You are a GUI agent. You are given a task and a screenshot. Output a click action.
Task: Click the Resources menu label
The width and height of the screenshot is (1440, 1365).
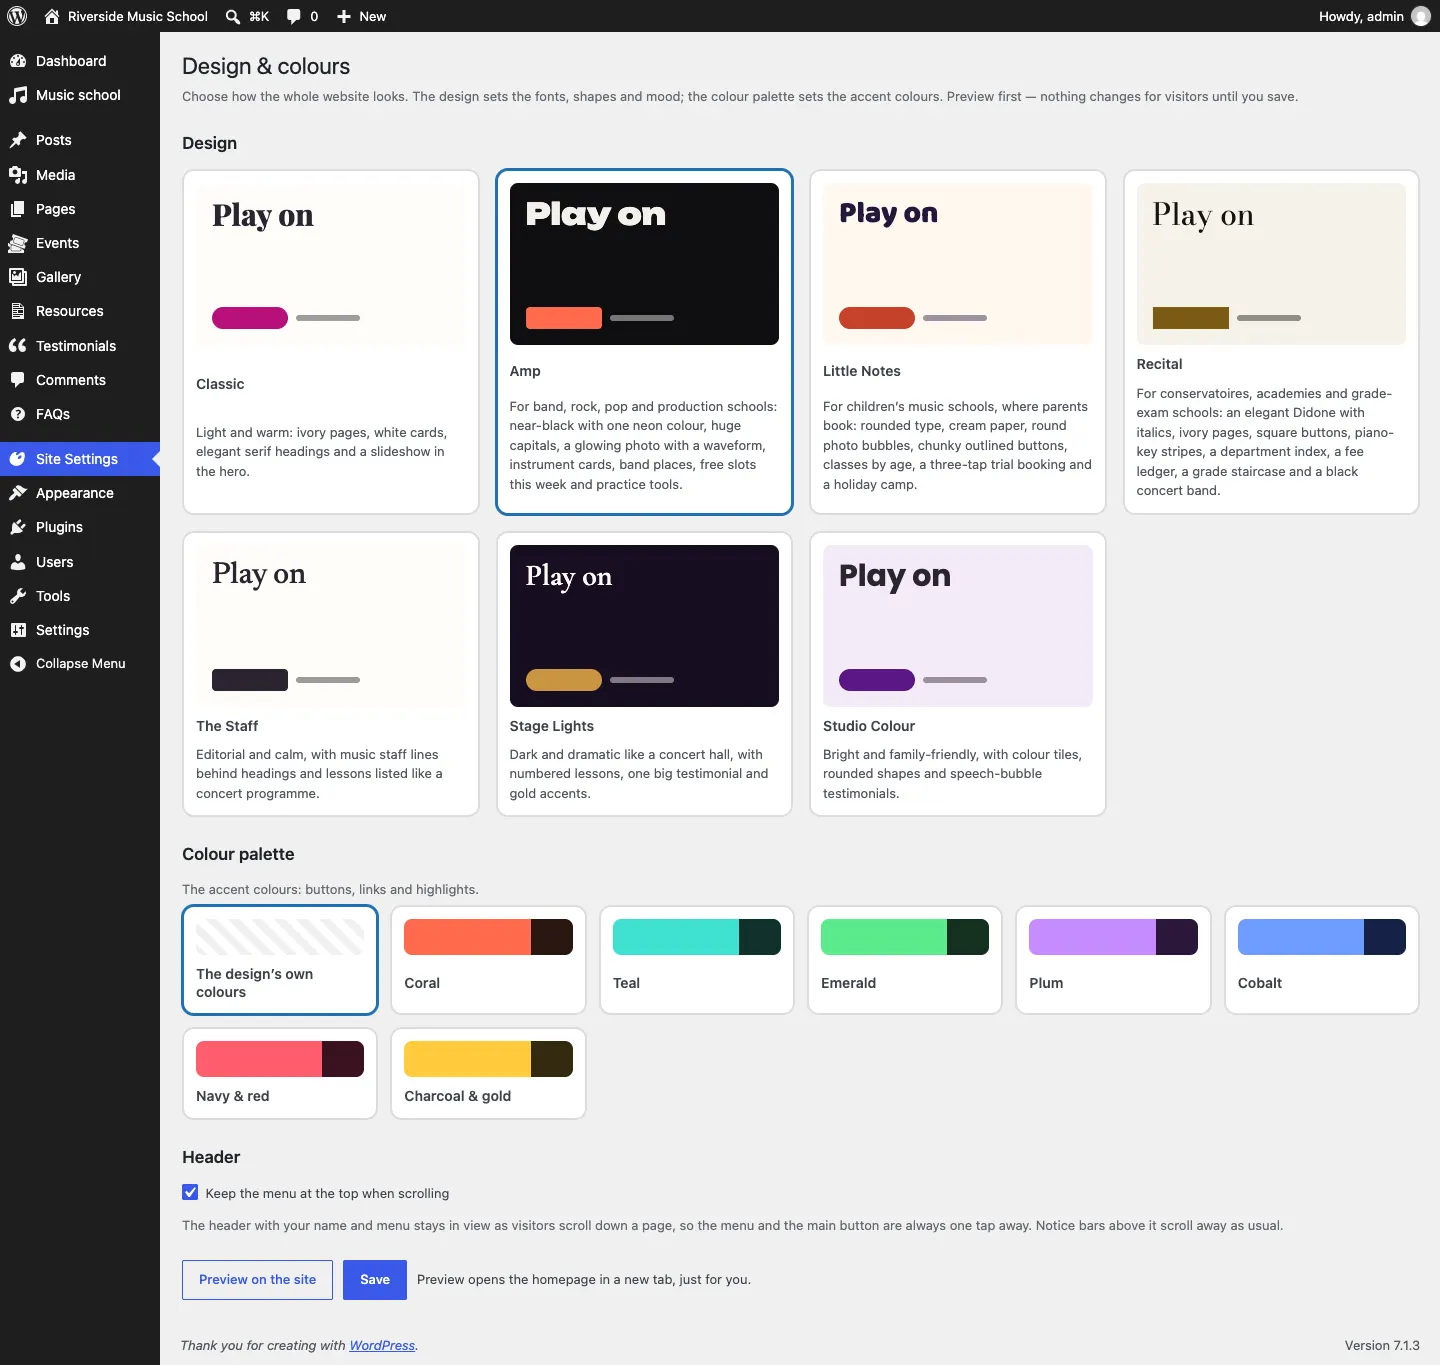pos(70,311)
